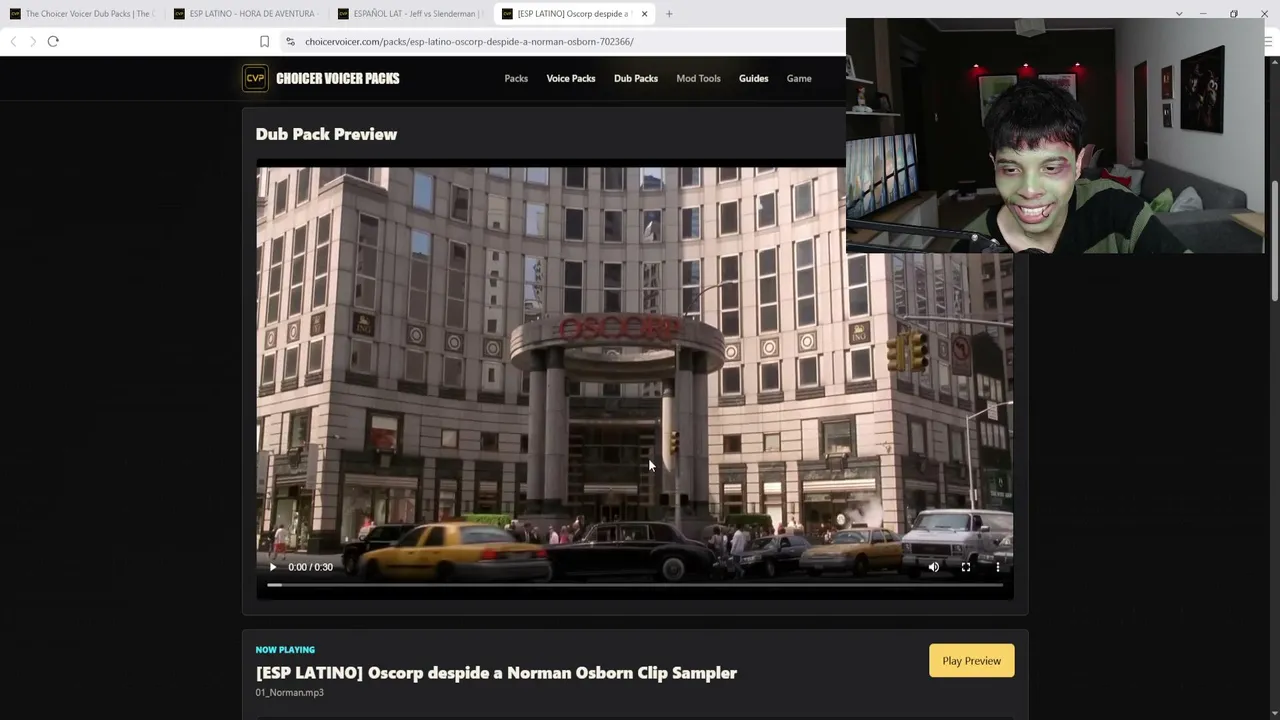
Task: Mute the preview video volume
Action: (934, 567)
